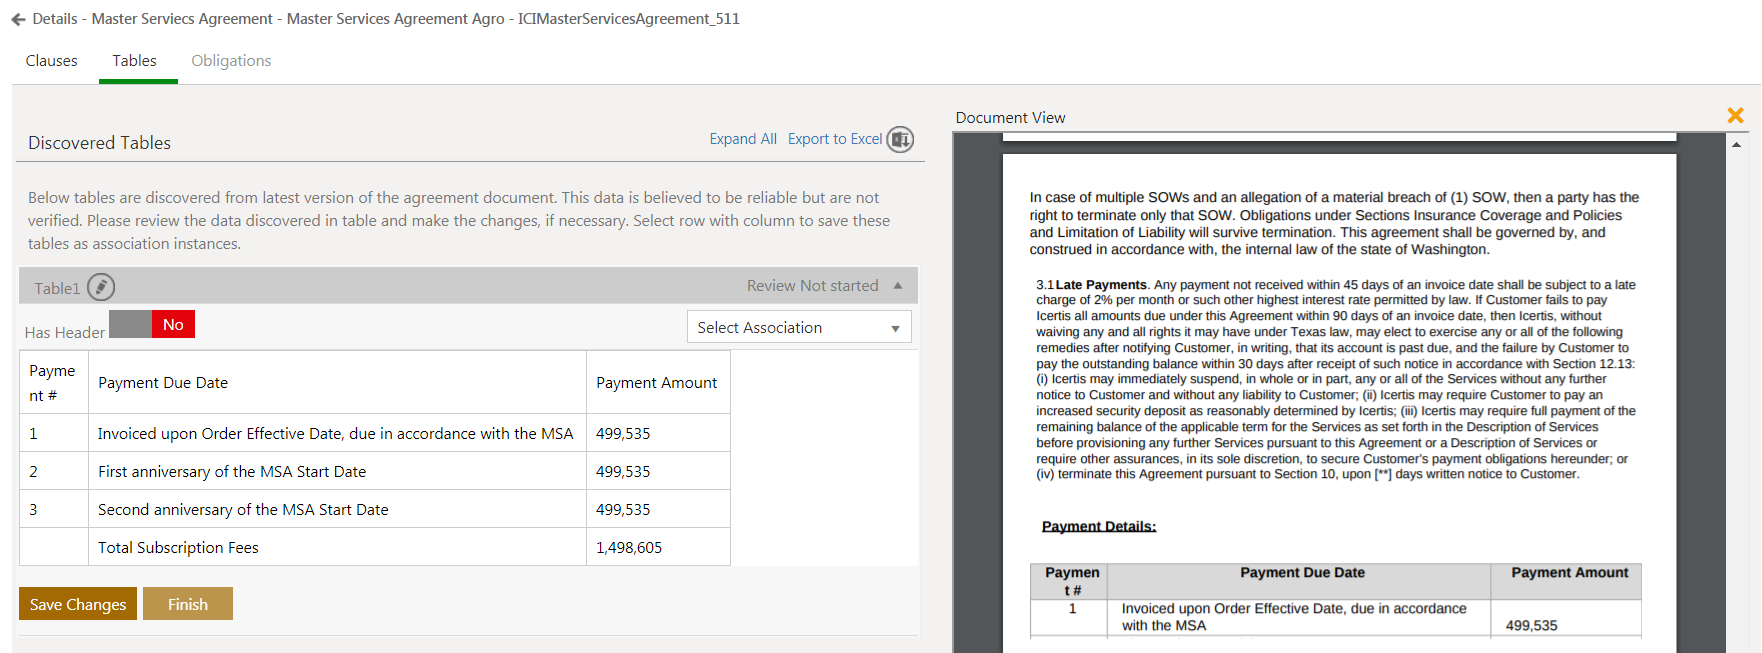Collapse the Table1 section arrow
The image size is (1762, 653).
coord(897,286)
